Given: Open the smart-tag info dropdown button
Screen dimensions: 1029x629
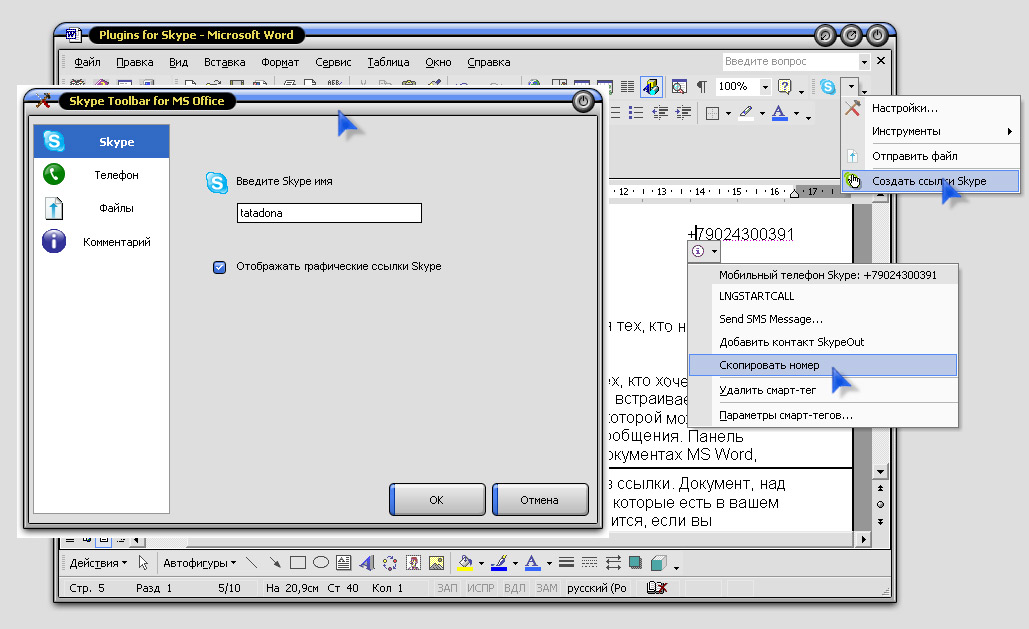Looking at the screenshot, I should 705,251.
